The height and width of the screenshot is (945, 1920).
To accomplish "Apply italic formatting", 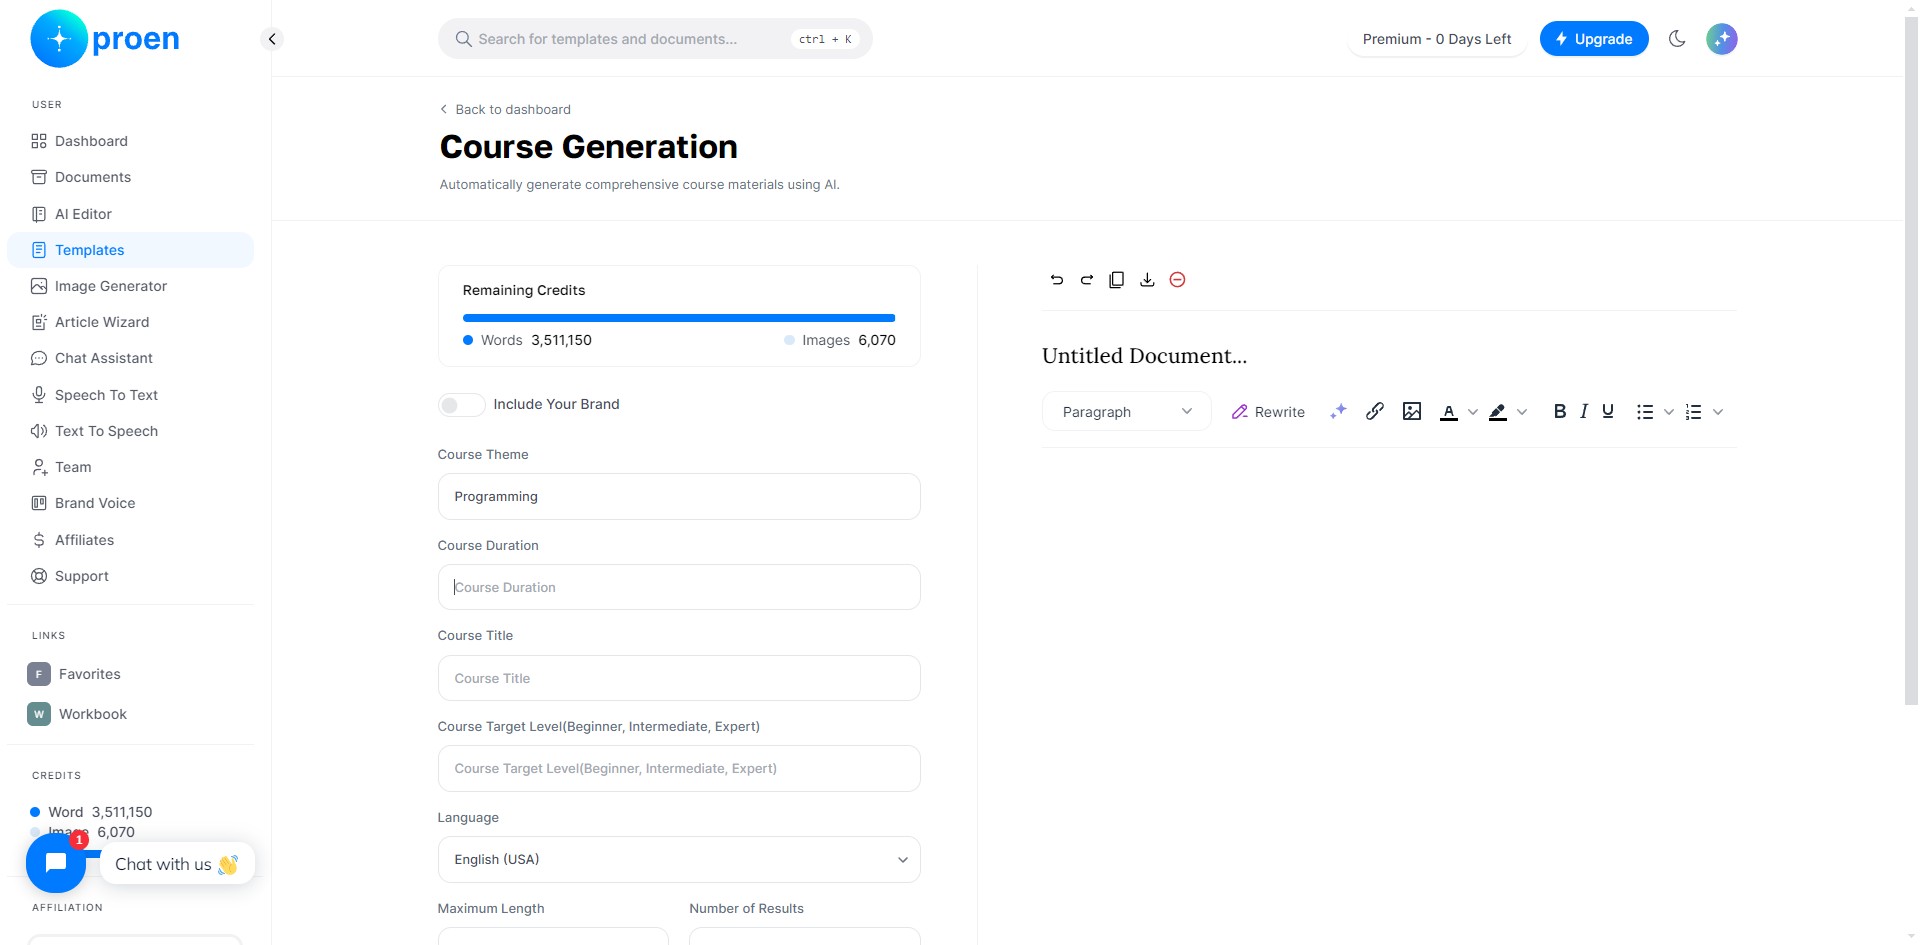I will click(1584, 411).
